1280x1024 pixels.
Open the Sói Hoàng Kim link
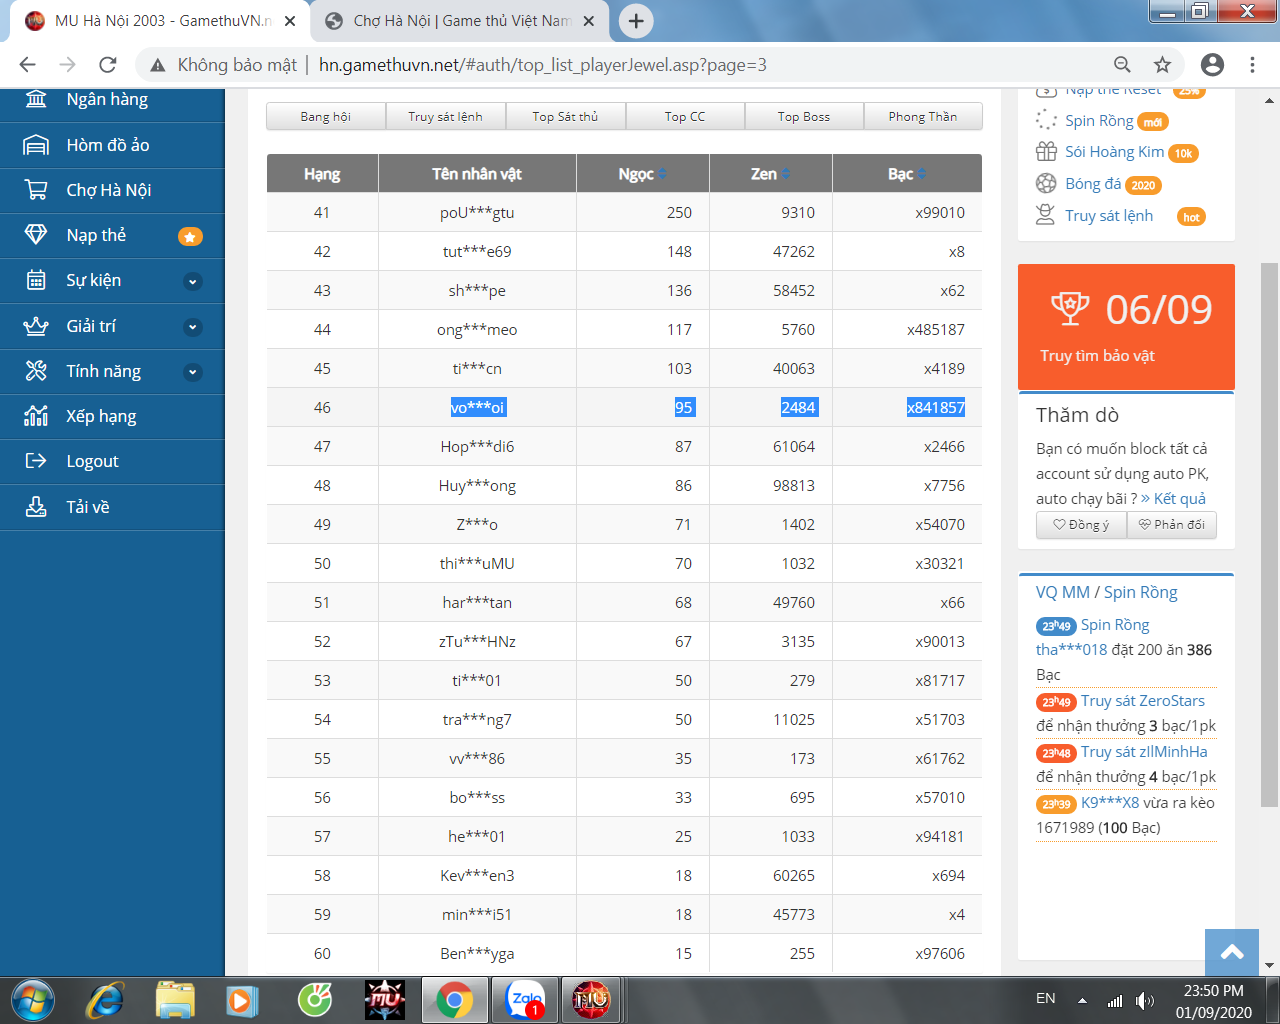1114,152
